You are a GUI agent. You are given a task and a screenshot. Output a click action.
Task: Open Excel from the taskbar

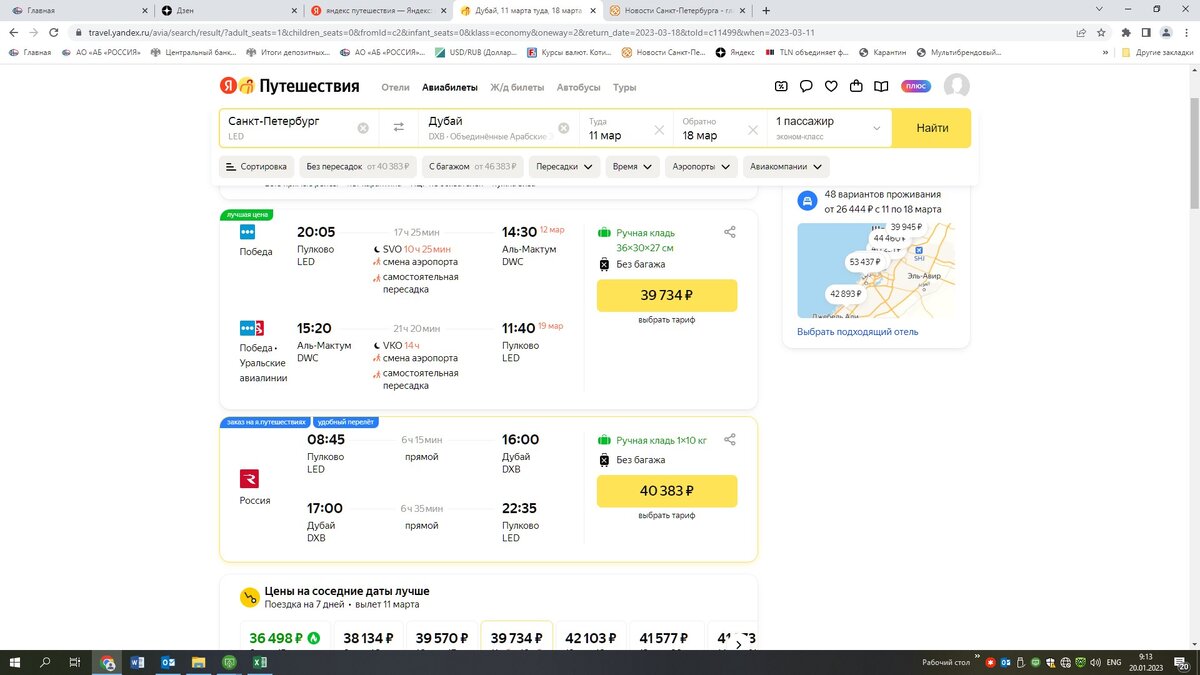[259, 662]
